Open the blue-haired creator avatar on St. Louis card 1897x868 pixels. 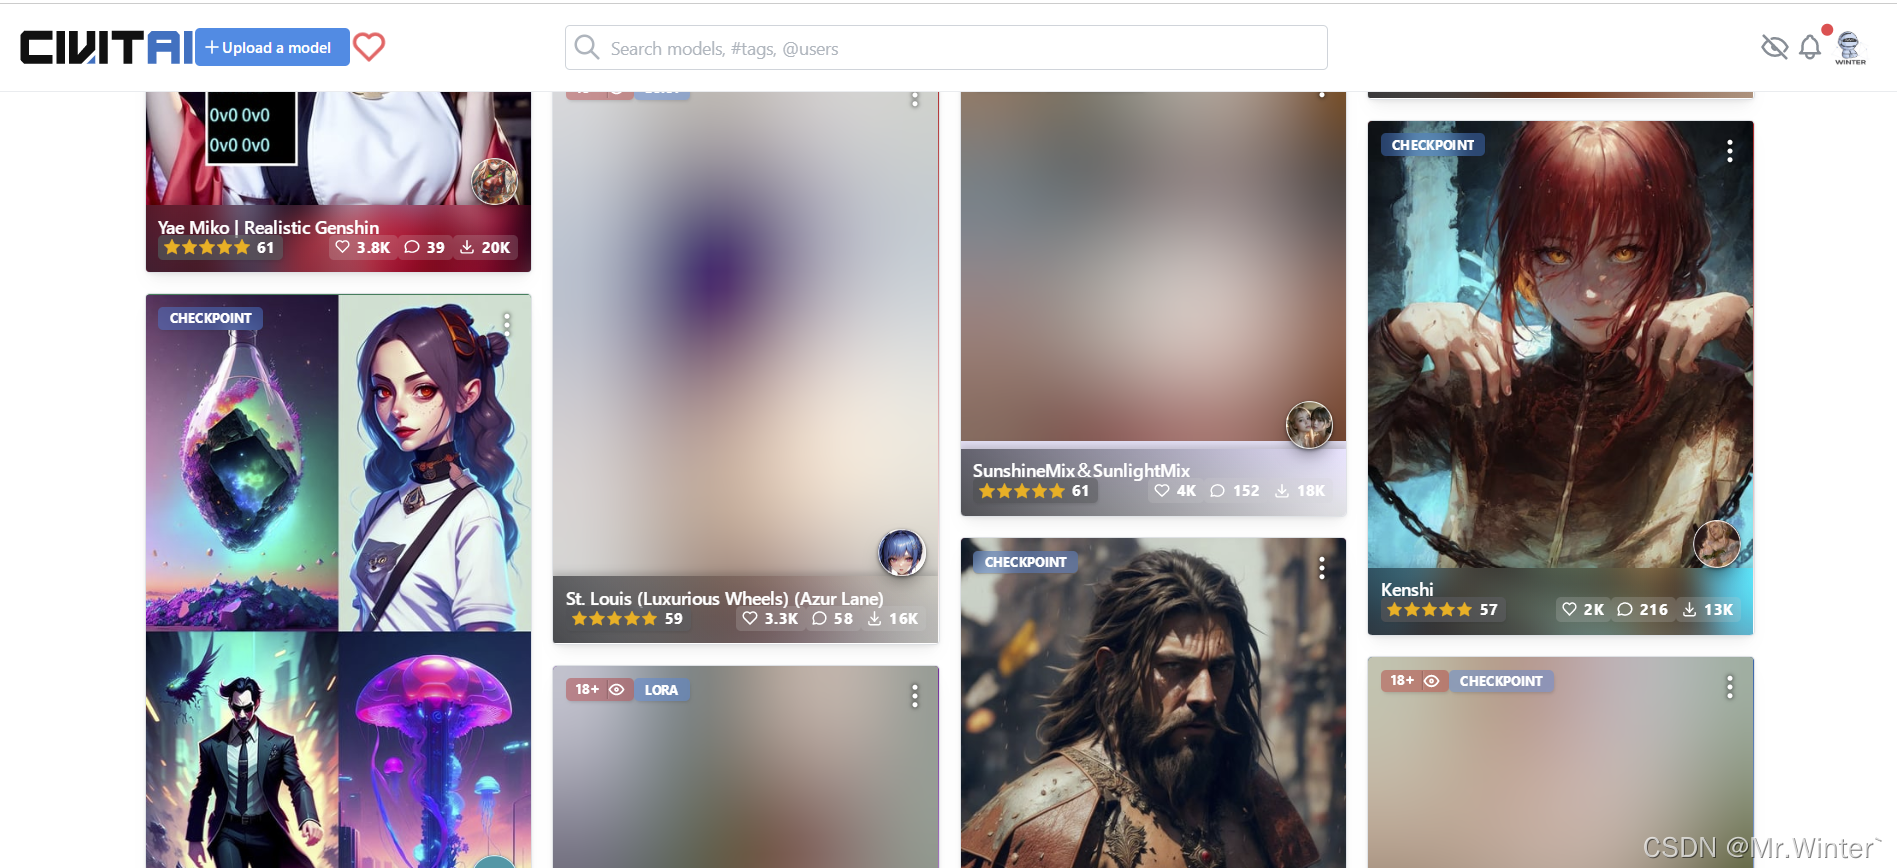pyautogui.click(x=902, y=553)
